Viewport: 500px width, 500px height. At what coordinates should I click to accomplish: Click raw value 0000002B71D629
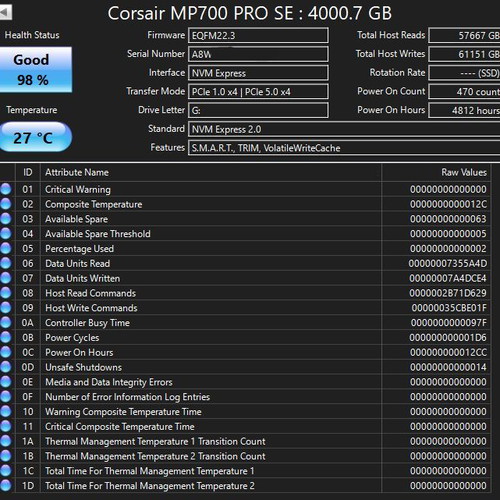[448, 293]
